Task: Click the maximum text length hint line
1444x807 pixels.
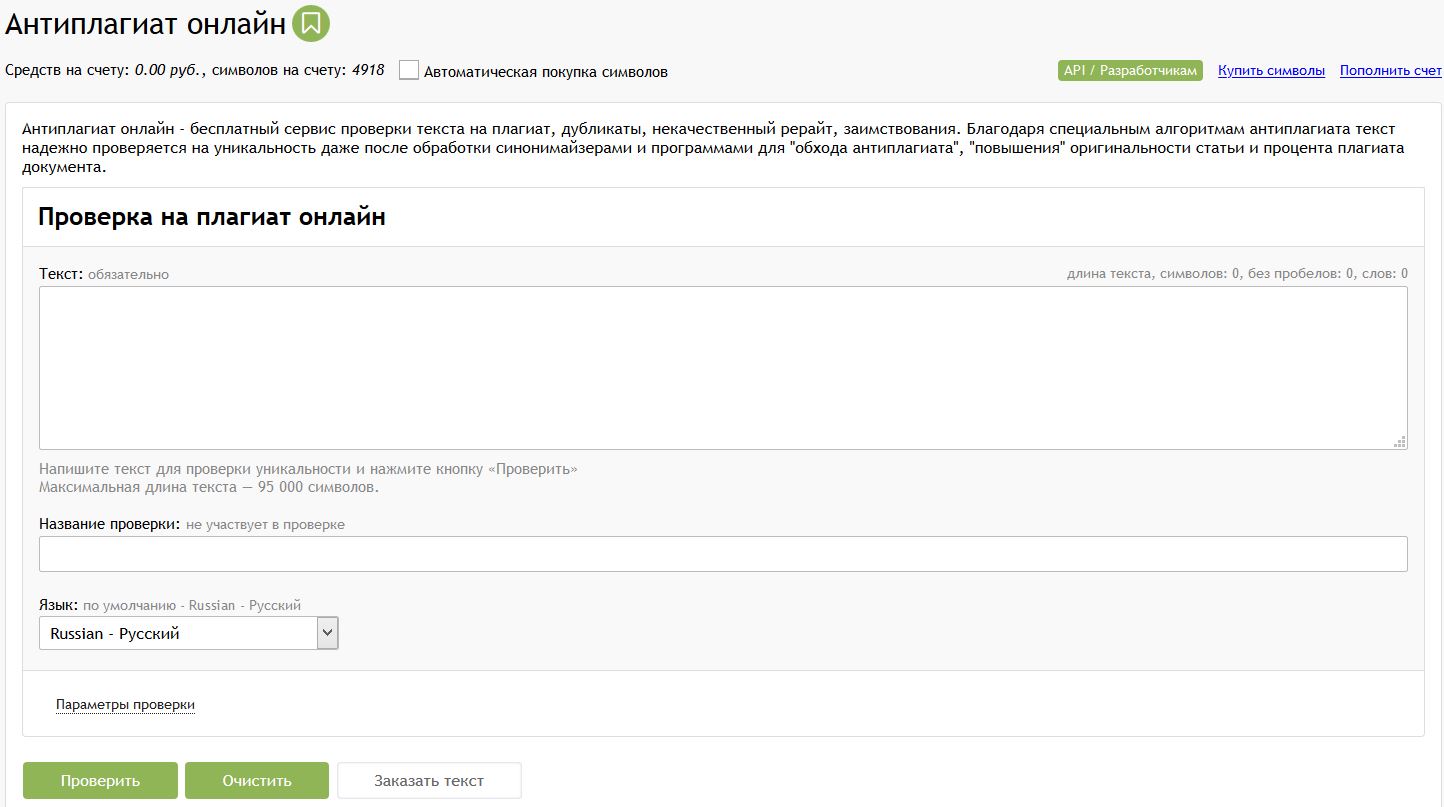Action: point(209,488)
